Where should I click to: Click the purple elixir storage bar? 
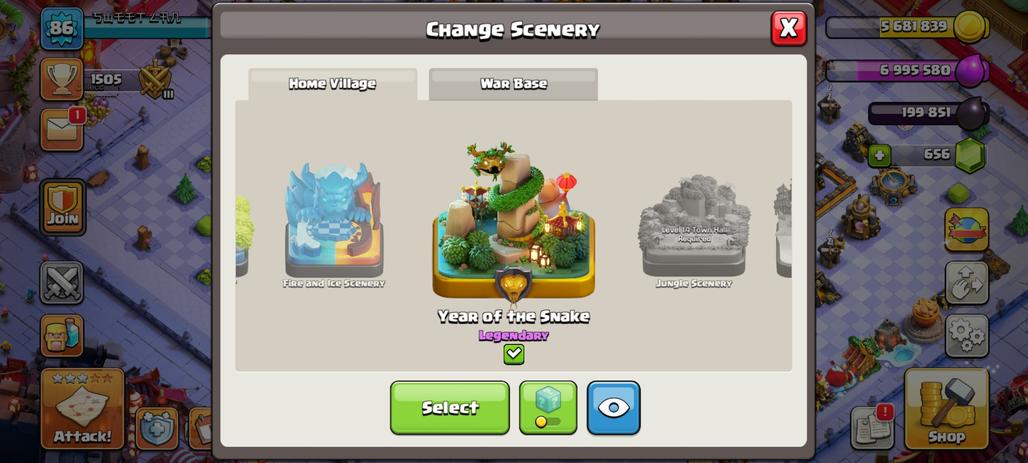pos(907,70)
